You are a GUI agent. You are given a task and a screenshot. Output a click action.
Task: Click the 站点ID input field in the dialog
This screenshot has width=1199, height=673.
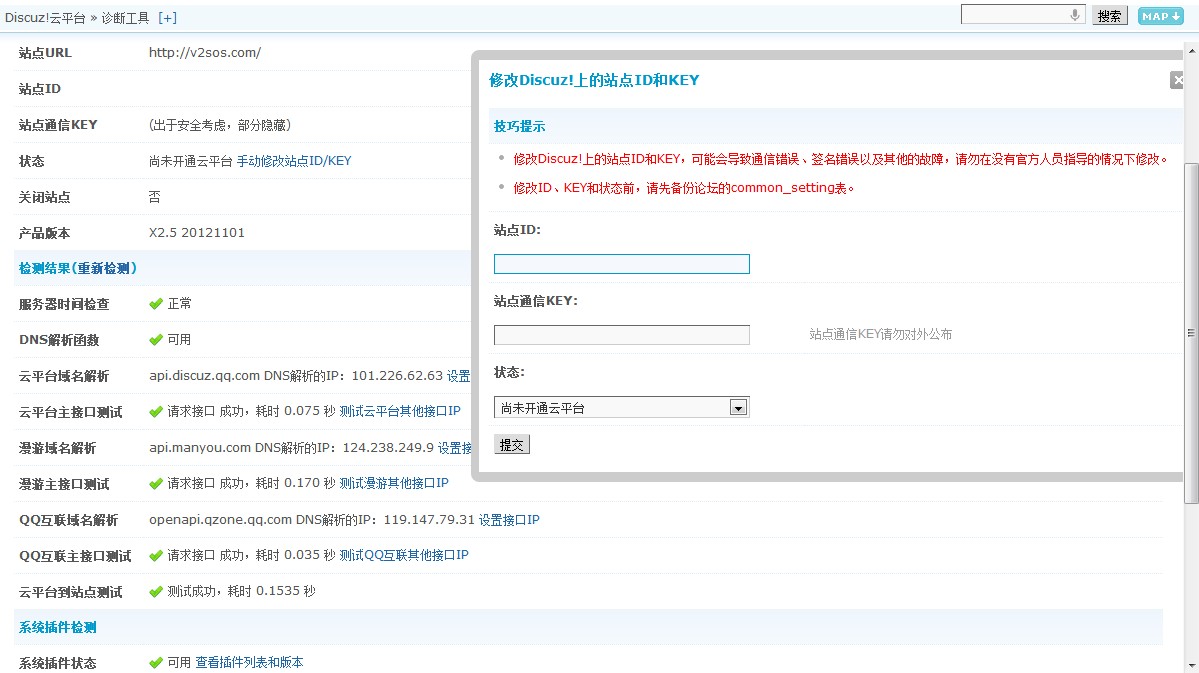[x=622, y=264]
